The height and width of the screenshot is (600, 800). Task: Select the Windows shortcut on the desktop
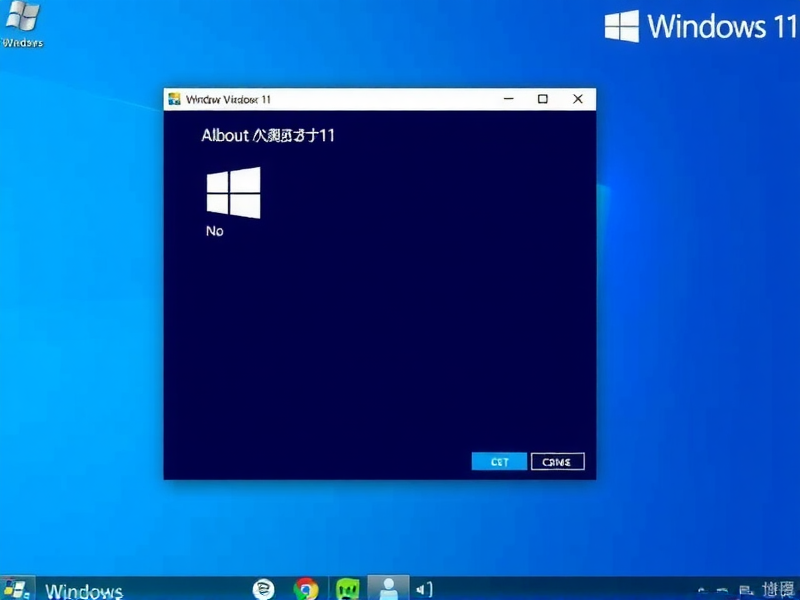[x=24, y=22]
